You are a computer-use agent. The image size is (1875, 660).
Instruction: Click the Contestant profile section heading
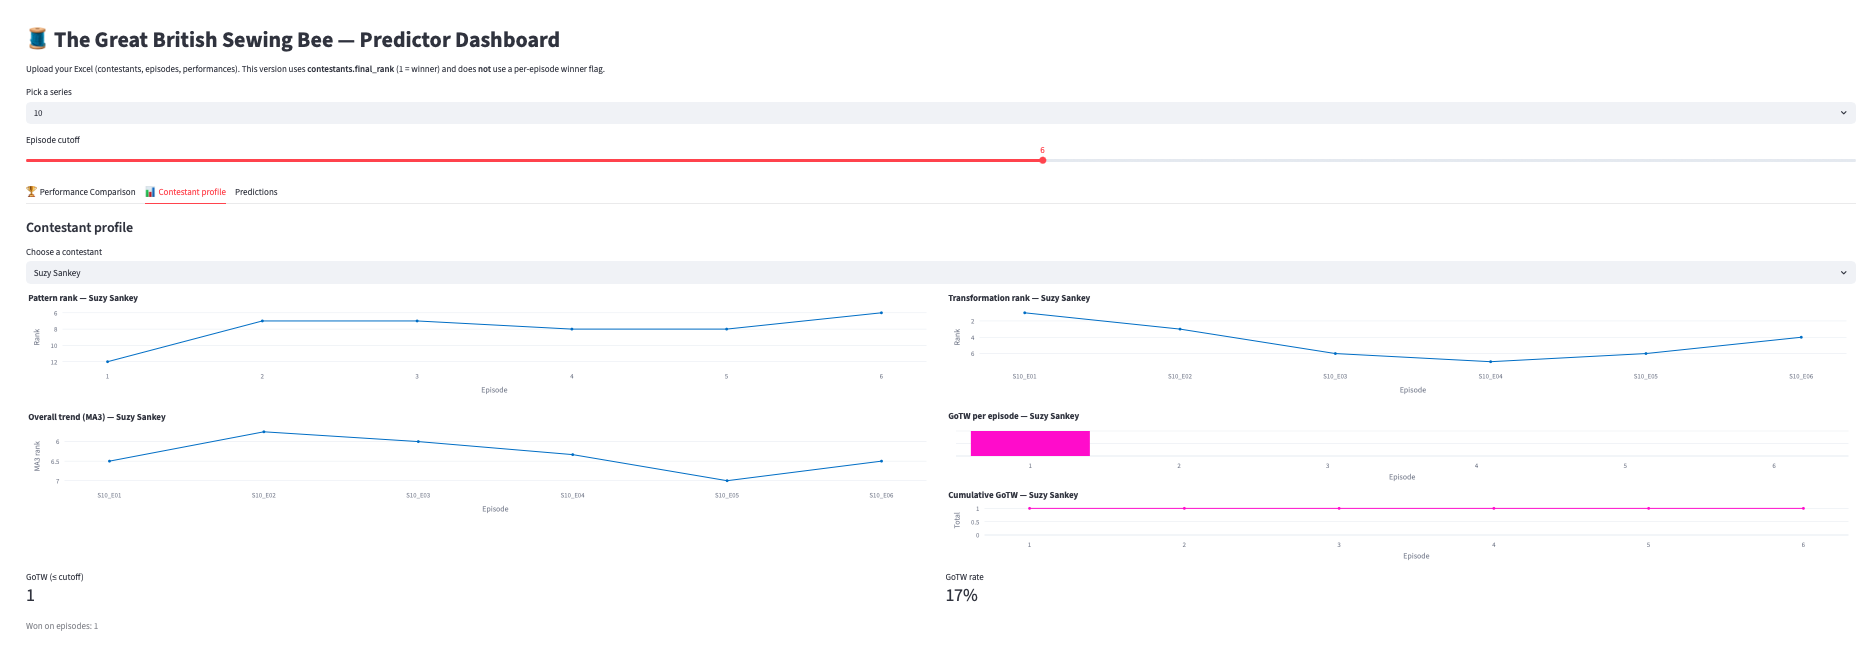pyautogui.click(x=80, y=228)
